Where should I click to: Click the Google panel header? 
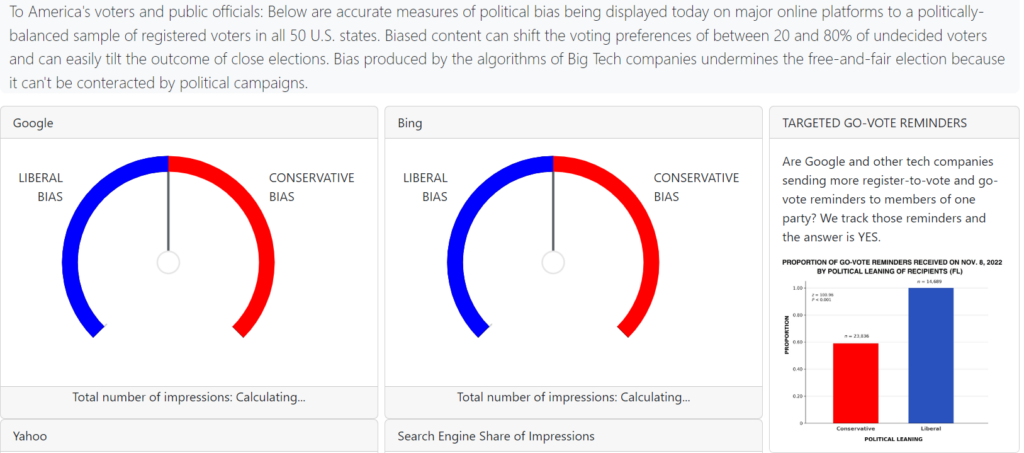33,123
